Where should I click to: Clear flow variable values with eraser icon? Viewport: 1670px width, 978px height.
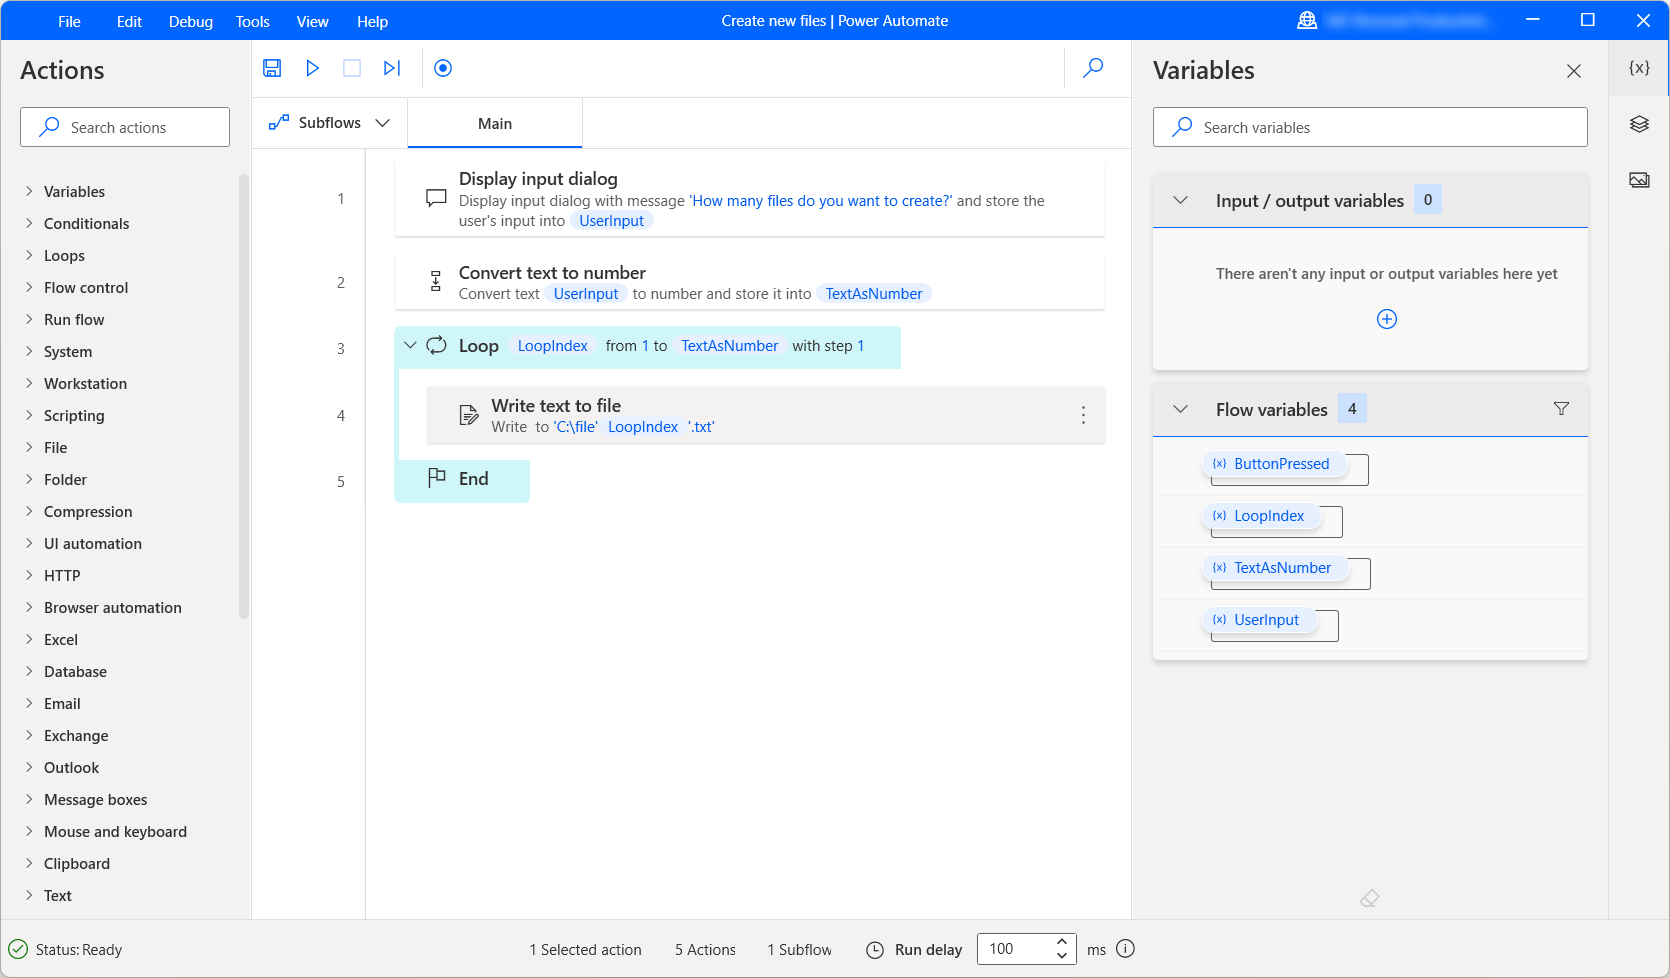(x=1370, y=898)
